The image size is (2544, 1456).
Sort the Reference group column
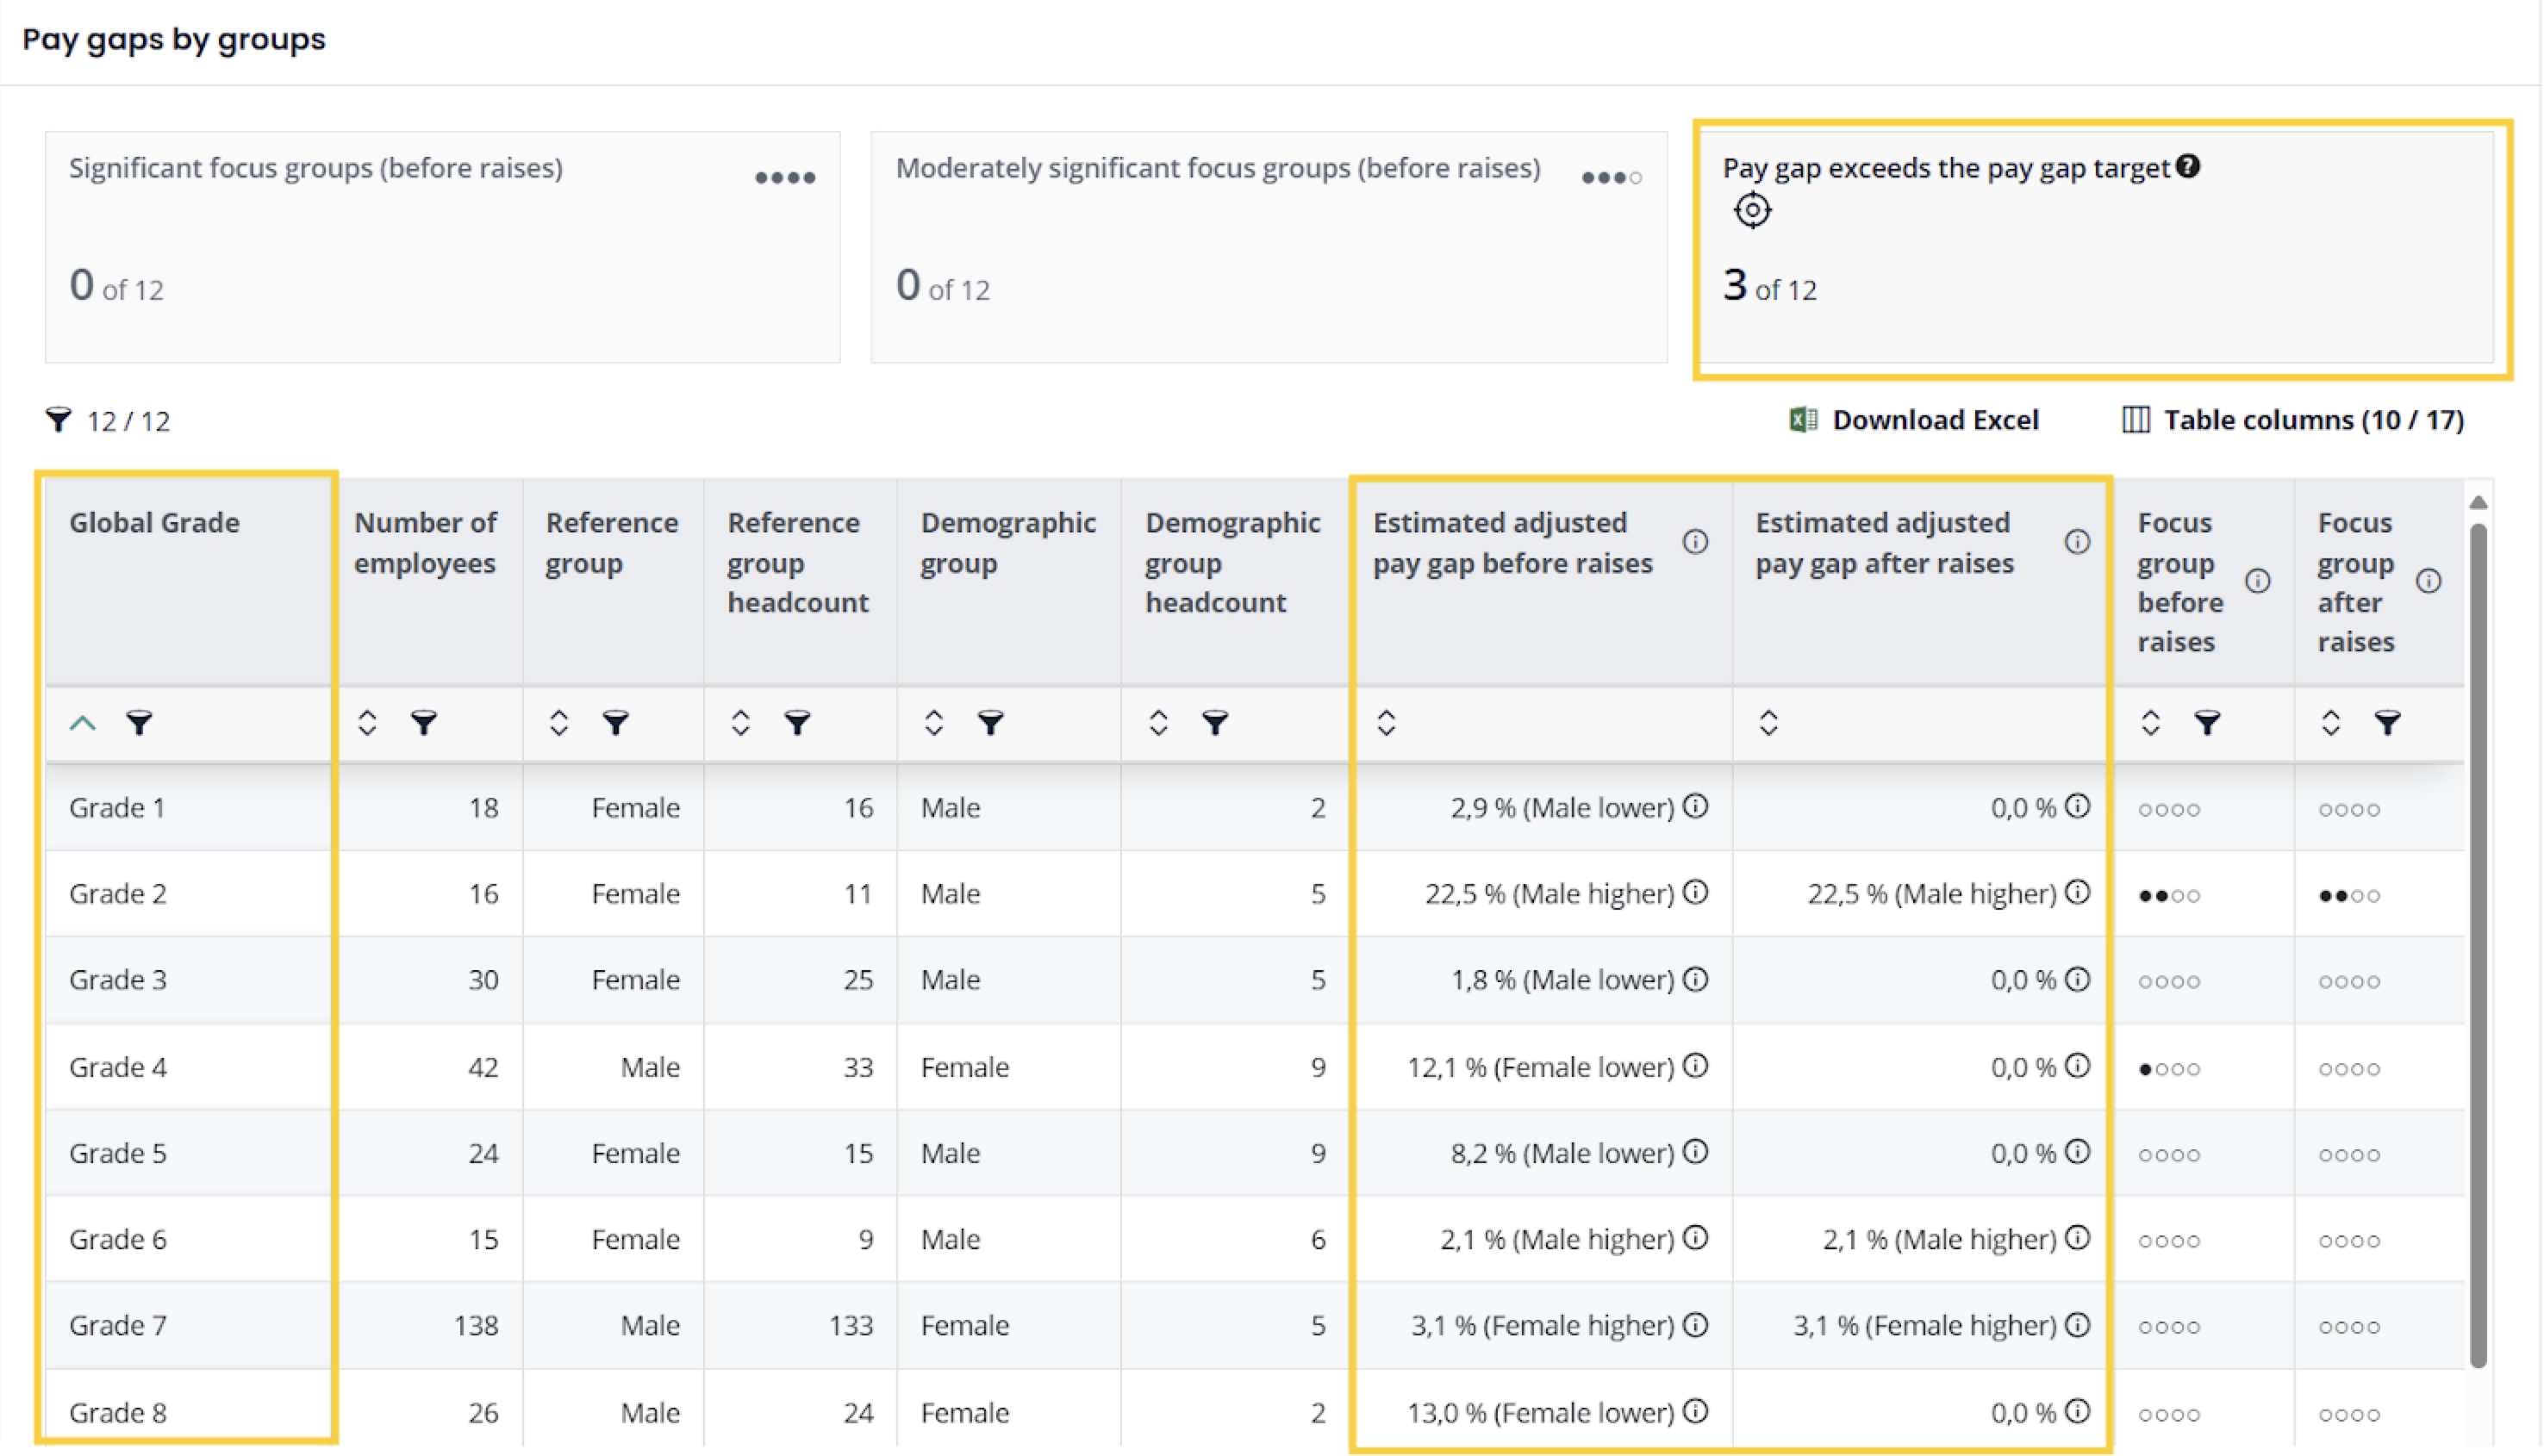[x=559, y=722]
